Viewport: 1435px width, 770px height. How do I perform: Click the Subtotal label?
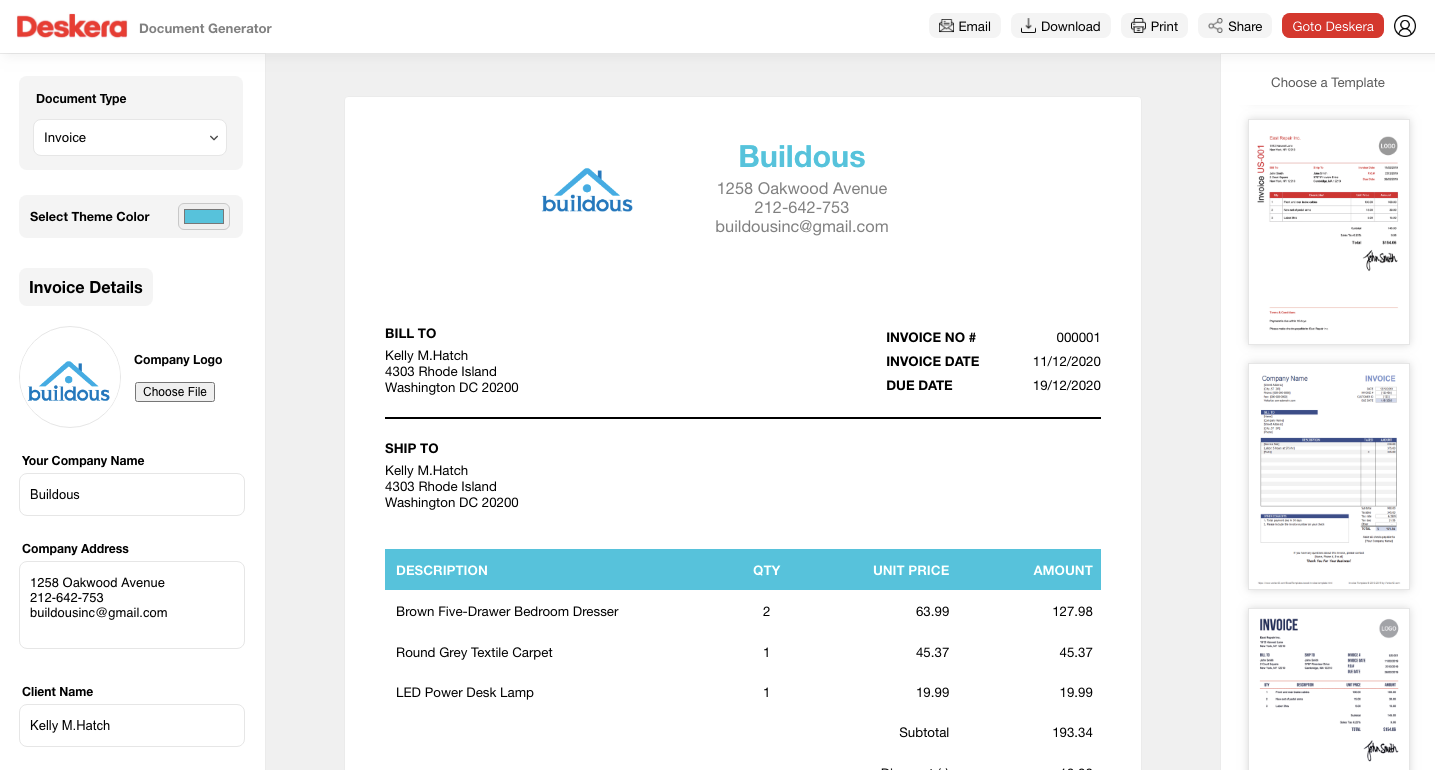pyautogui.click(x=924, y=732)
